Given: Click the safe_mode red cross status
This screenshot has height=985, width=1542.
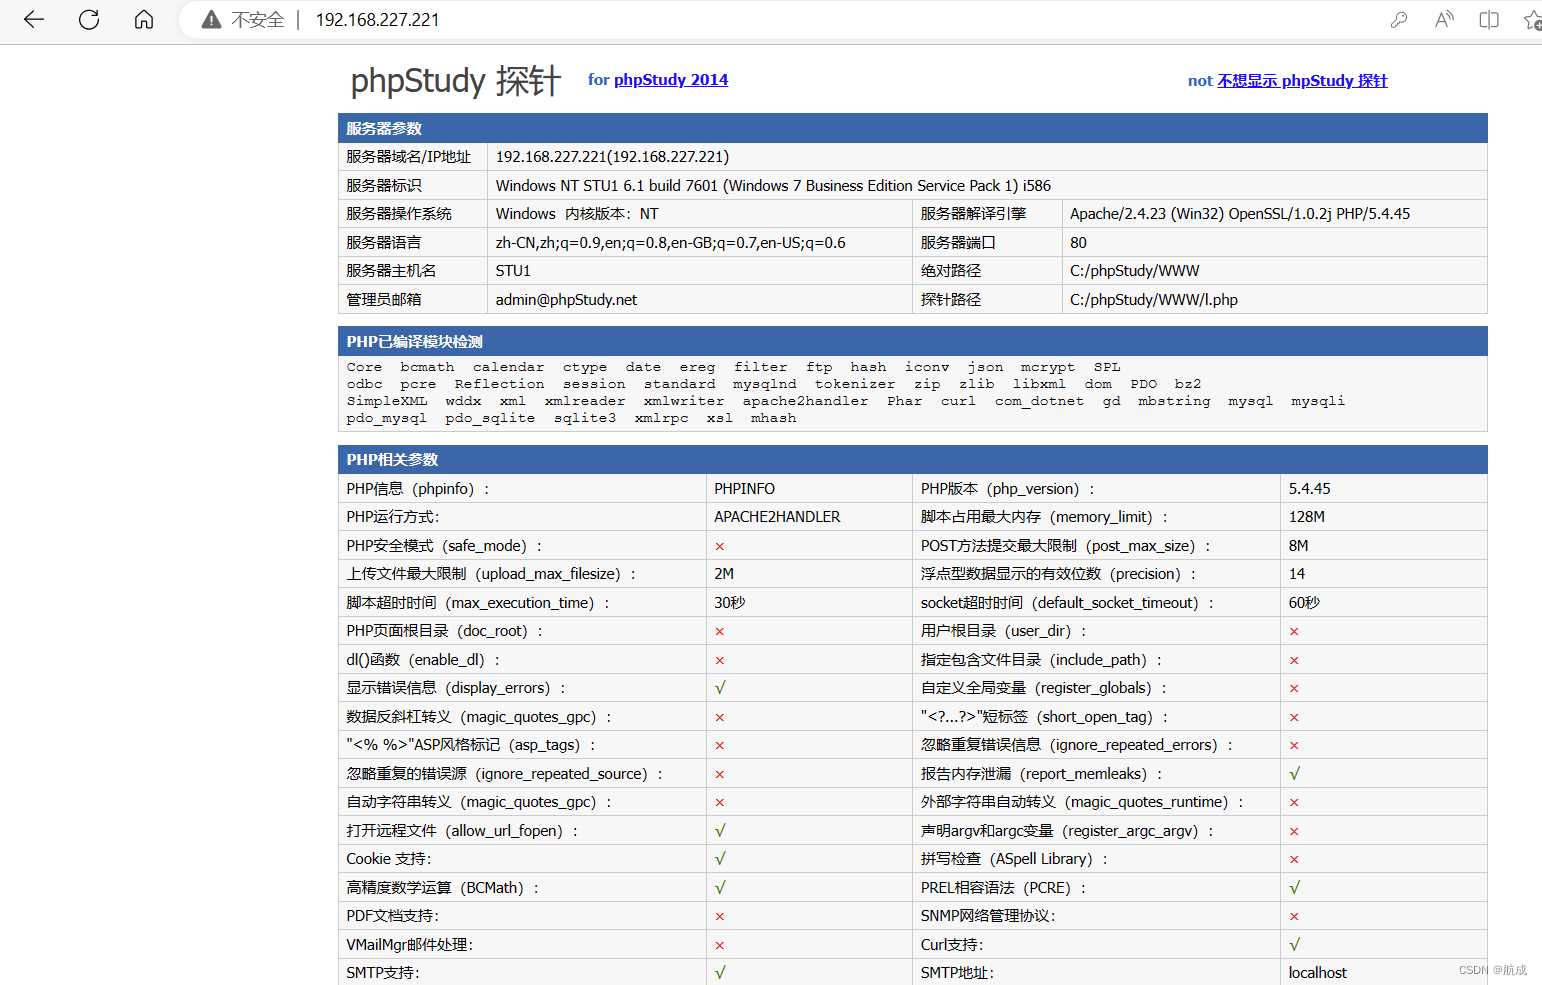Looking at the screenshot, I should coord(720,547).
